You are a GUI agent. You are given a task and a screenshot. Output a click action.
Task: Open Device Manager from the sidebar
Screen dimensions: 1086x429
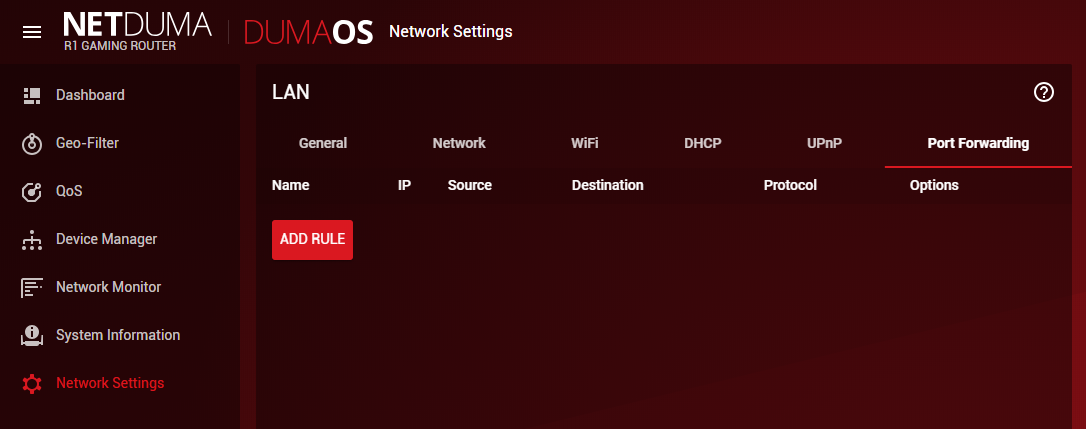tap(106, 239)
